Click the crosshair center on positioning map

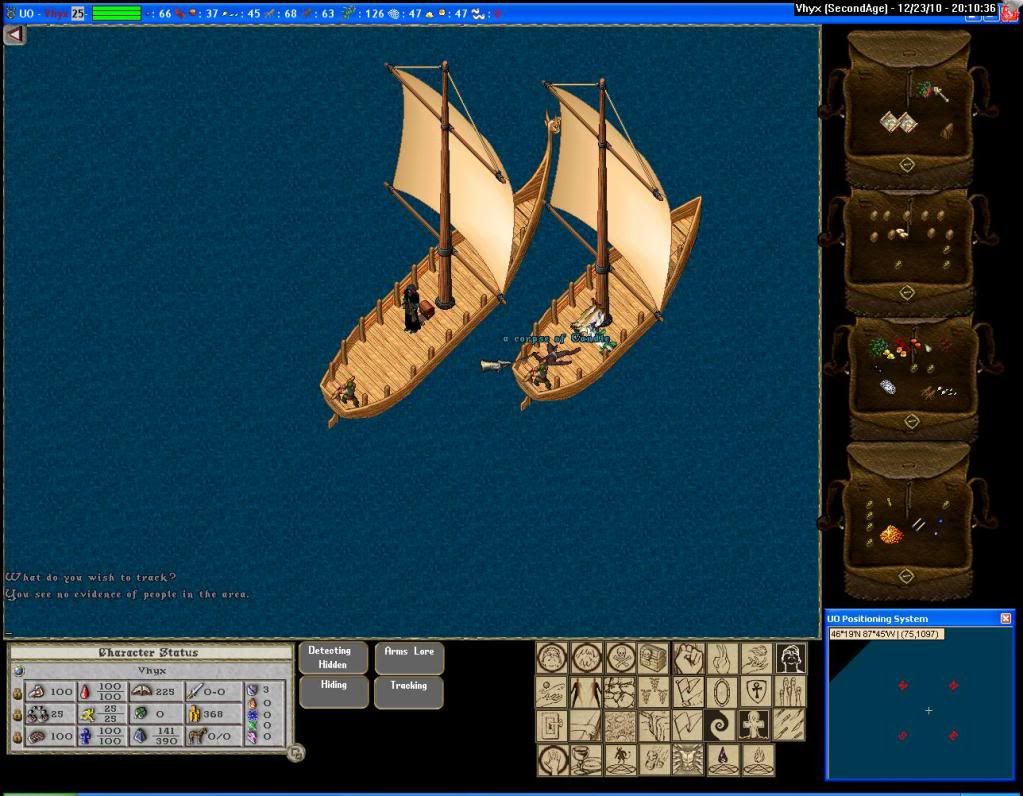tap(928, 711)
